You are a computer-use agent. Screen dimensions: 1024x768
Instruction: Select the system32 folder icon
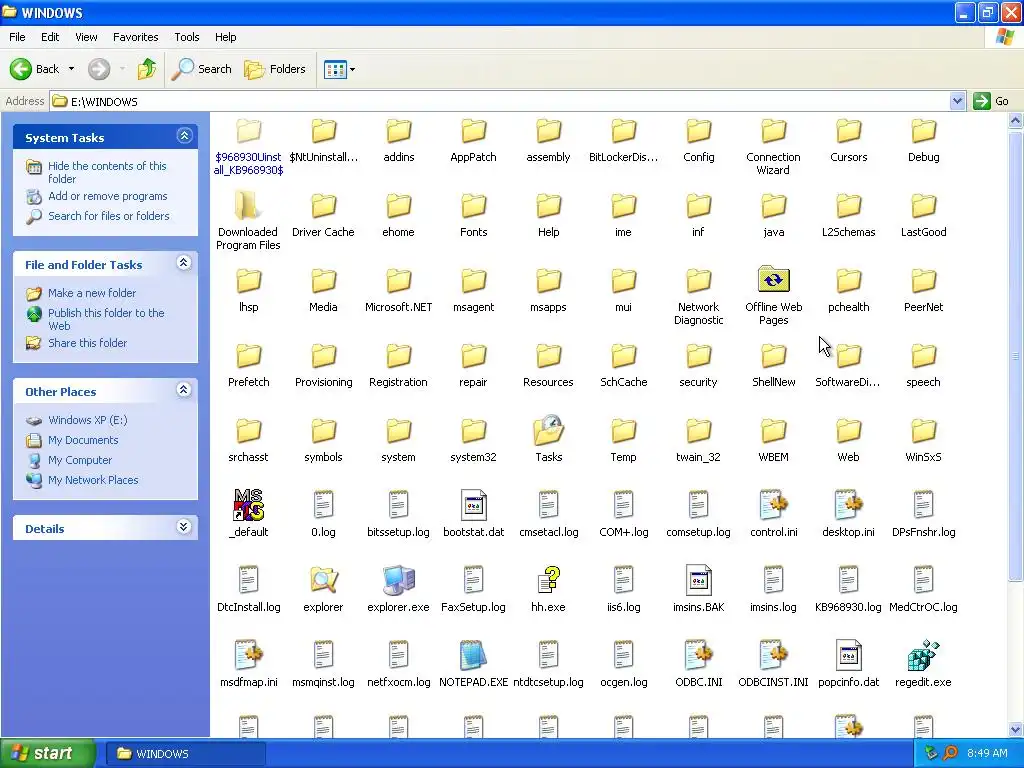pos(473,430)
